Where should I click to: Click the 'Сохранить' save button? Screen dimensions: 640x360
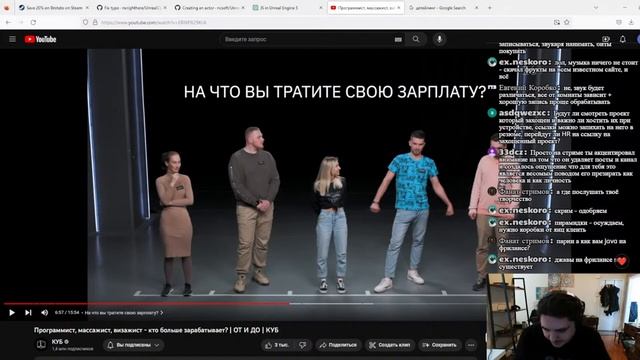(x=440, y=345)
